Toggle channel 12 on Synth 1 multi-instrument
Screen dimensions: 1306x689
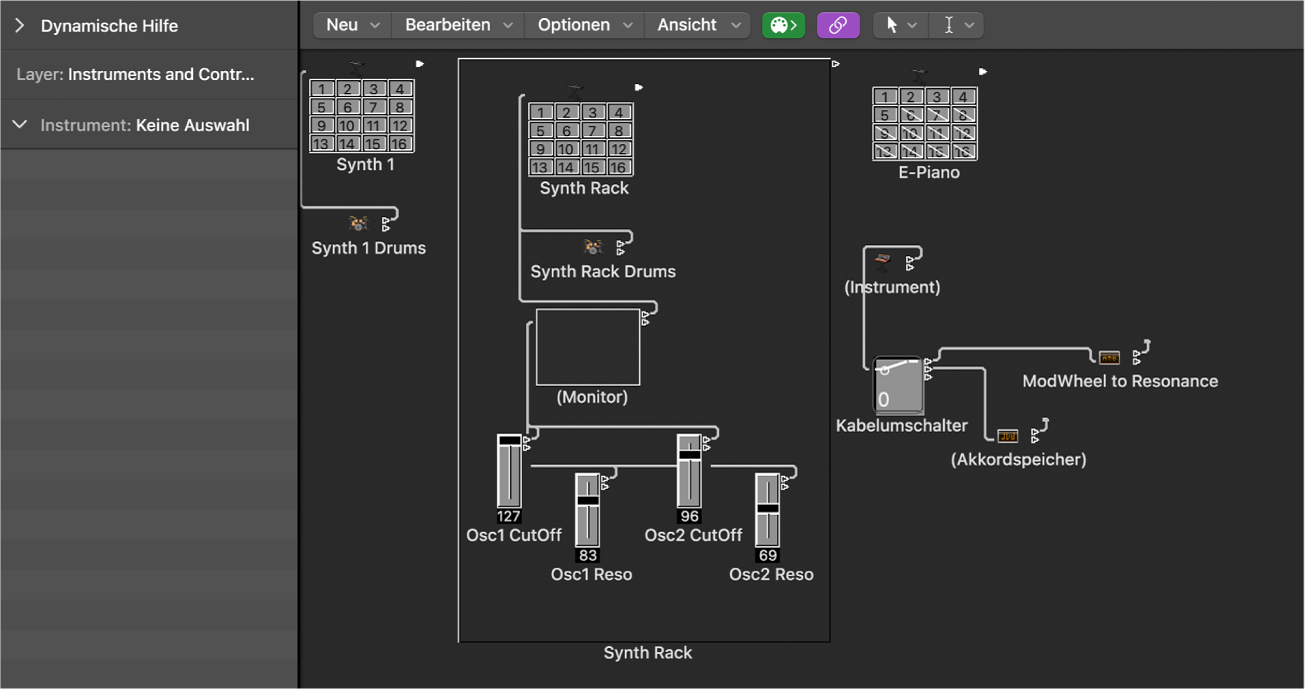(x=400, y=126)
